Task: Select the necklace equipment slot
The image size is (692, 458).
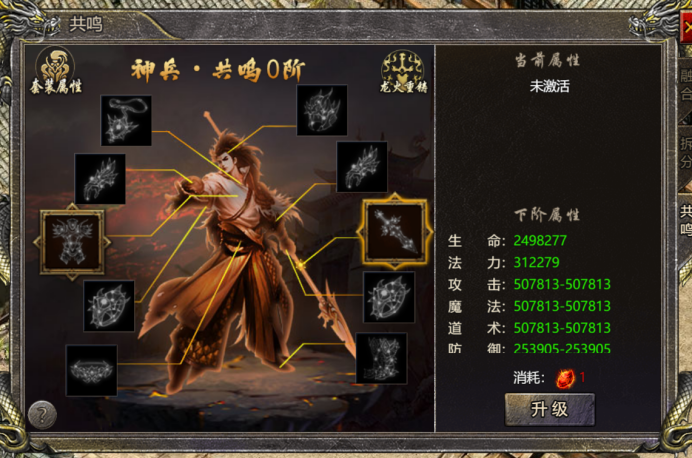Action: (x=126, y=120)
